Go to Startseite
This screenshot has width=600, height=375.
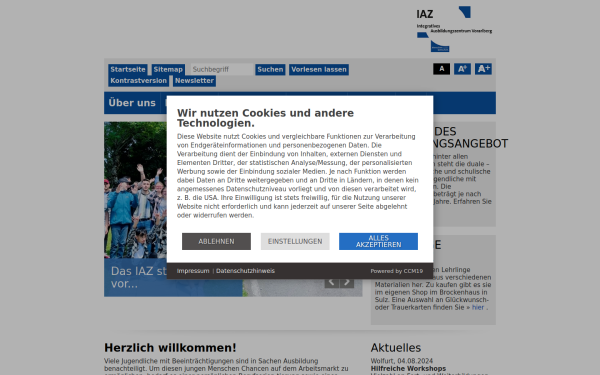click(x=128, y=70)
